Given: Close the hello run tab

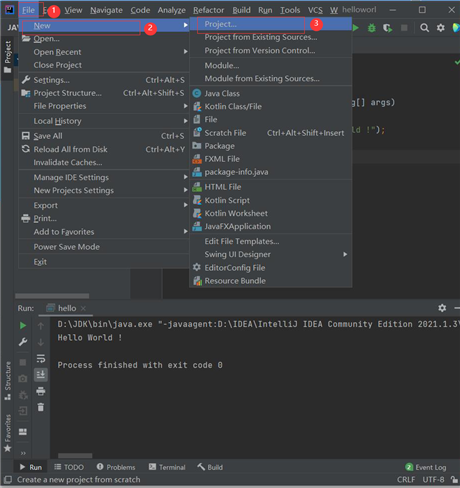Looking at the screenshot, I should 83,308.
